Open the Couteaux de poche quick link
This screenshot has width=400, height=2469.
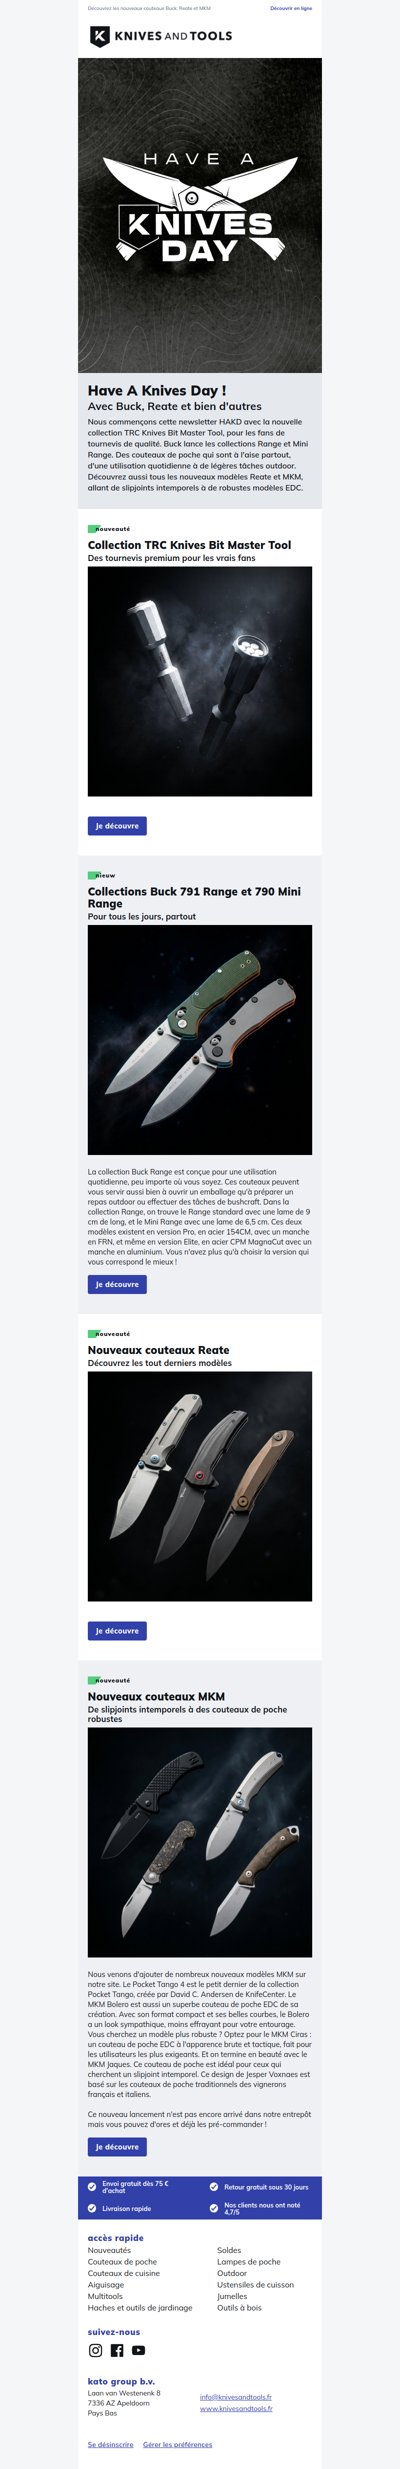[122, 2261]
